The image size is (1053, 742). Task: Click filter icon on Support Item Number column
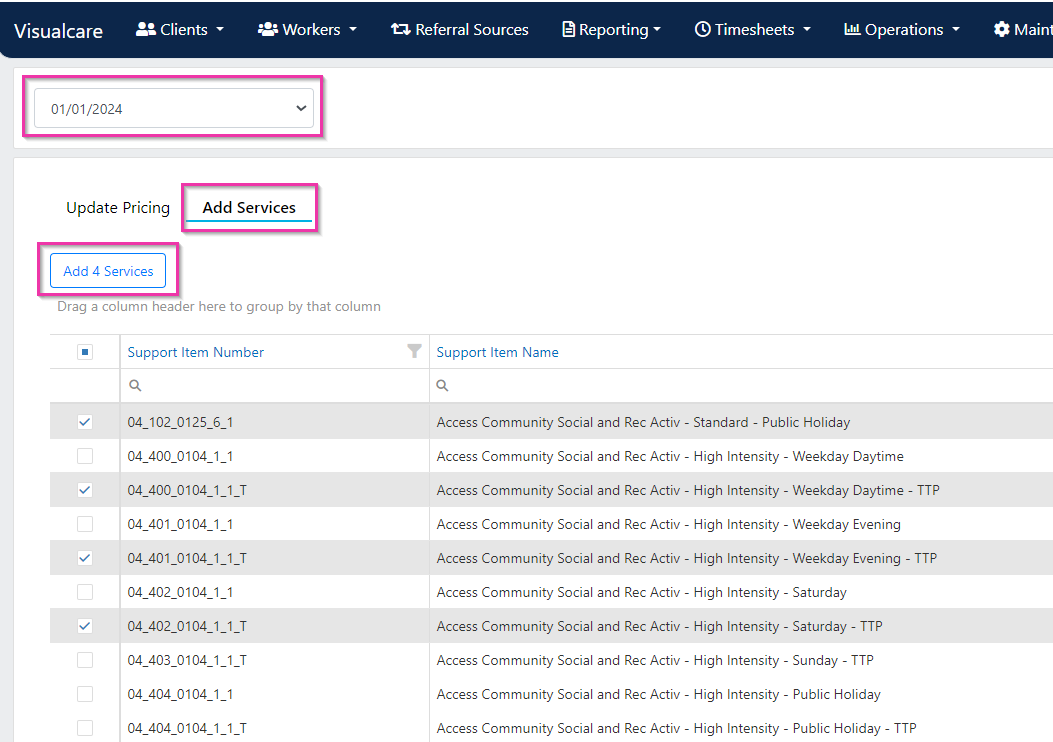tap(414, 351)
